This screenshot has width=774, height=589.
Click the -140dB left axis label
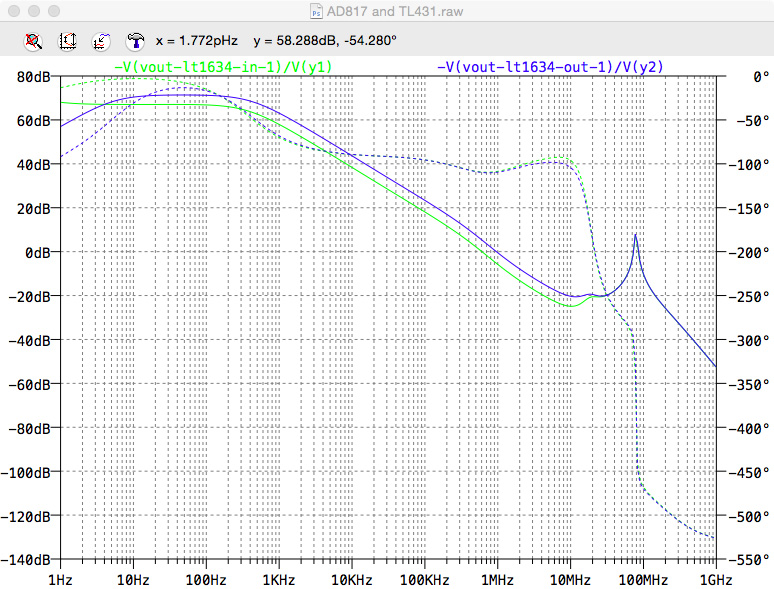click(x=26, y=560)
